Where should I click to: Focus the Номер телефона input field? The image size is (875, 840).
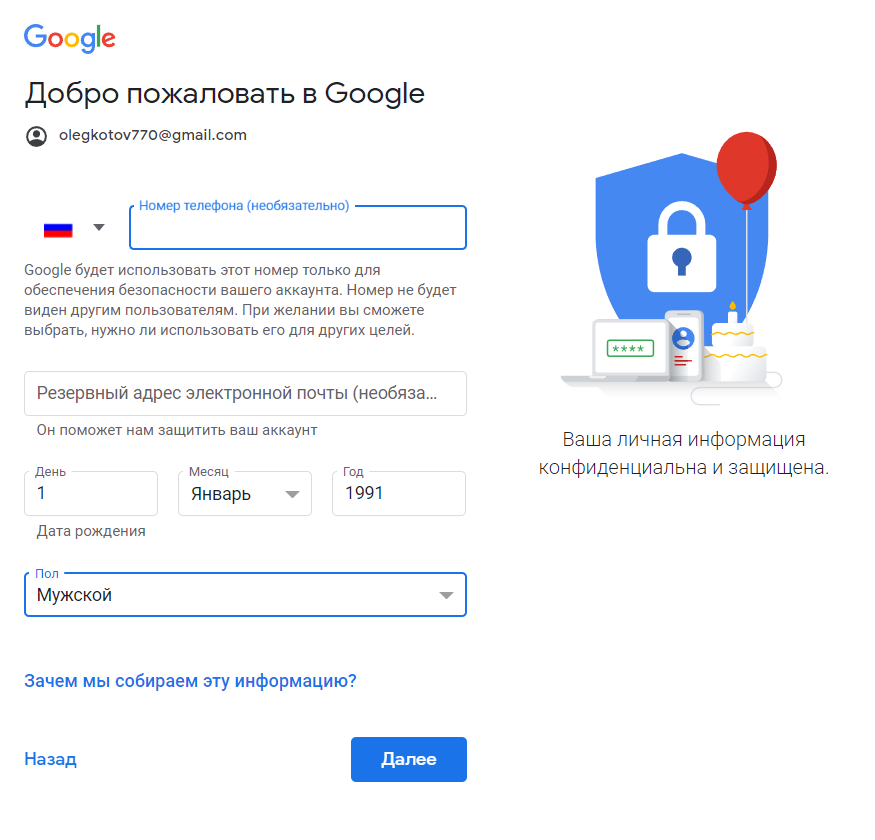coord(297,228)
